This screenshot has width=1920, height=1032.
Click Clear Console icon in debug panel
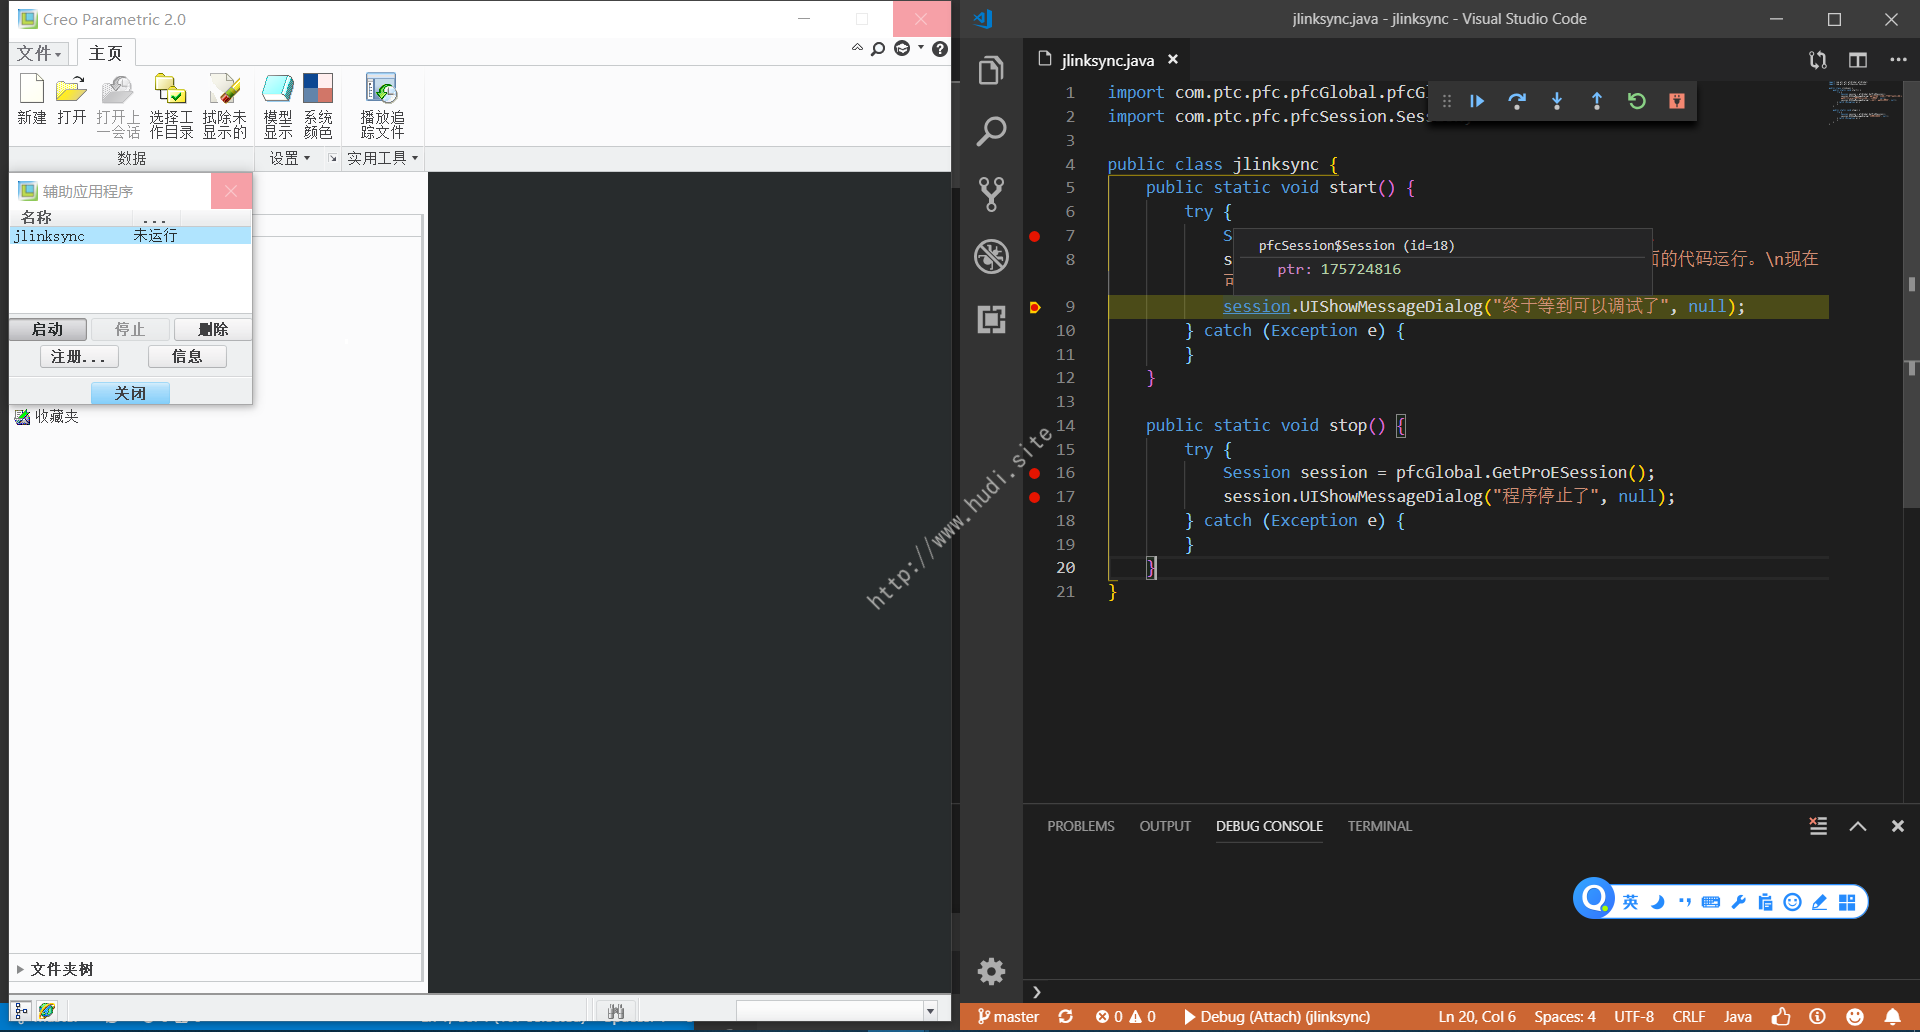pos(1818,826)
